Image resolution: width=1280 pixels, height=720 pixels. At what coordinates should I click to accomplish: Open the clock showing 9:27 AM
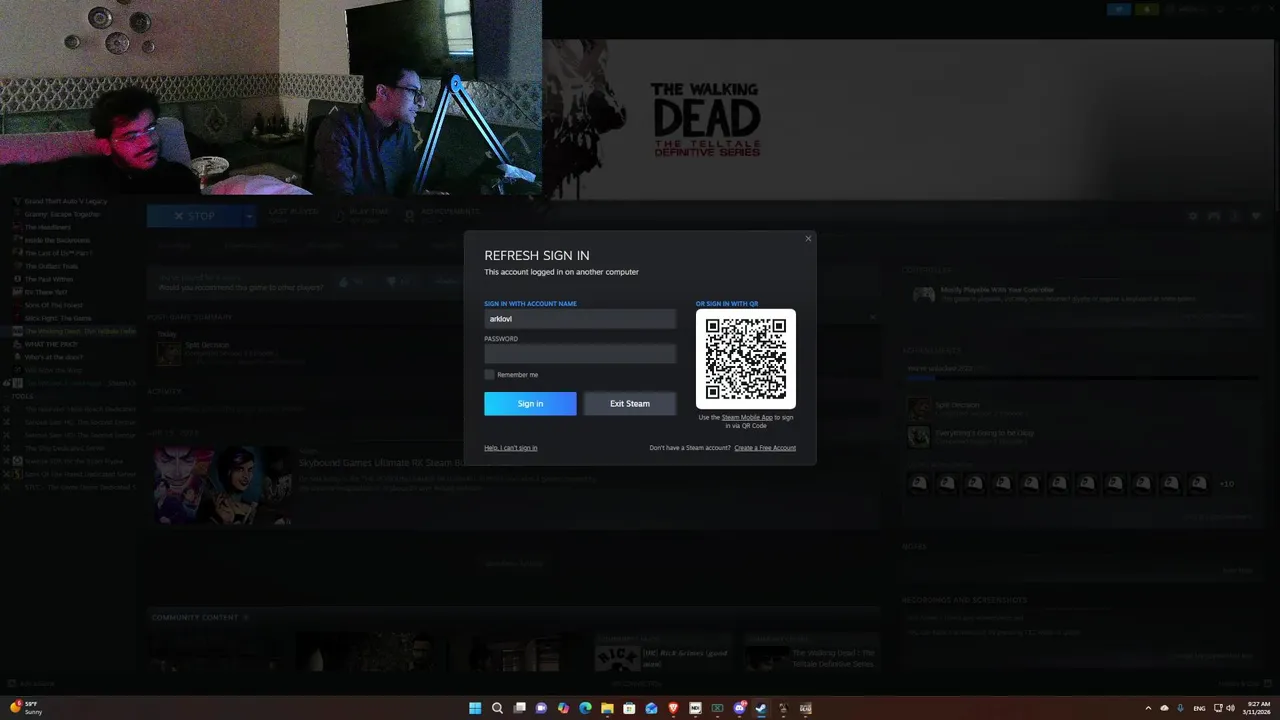(x=1255, y=708)
